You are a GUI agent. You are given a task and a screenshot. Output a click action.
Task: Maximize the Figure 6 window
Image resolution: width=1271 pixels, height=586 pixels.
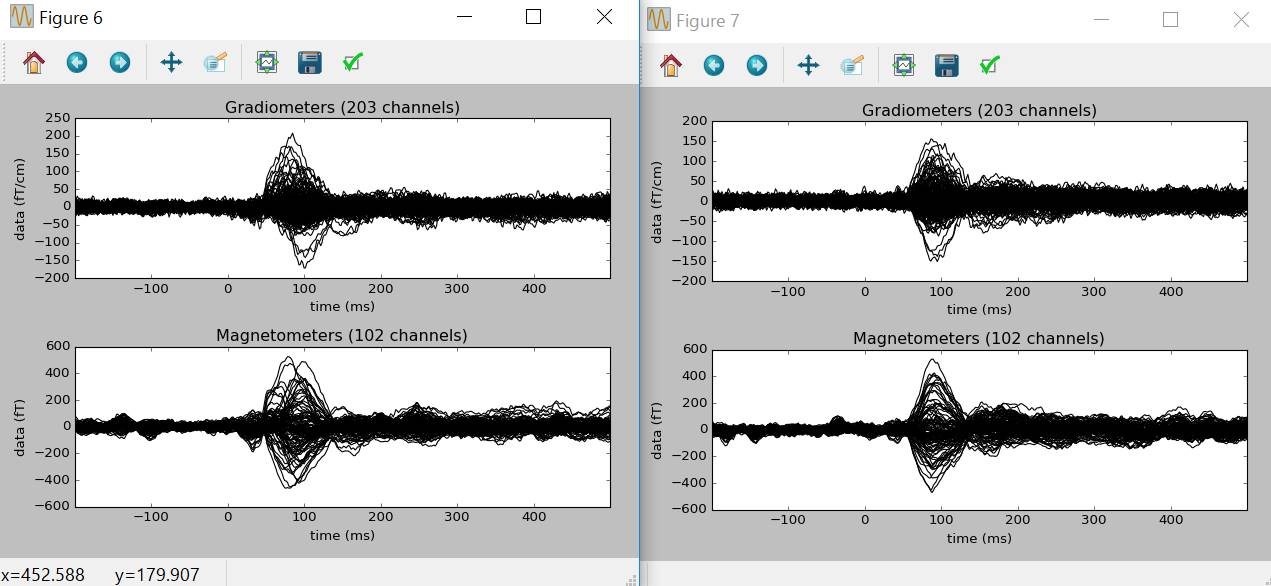point(533,17)
